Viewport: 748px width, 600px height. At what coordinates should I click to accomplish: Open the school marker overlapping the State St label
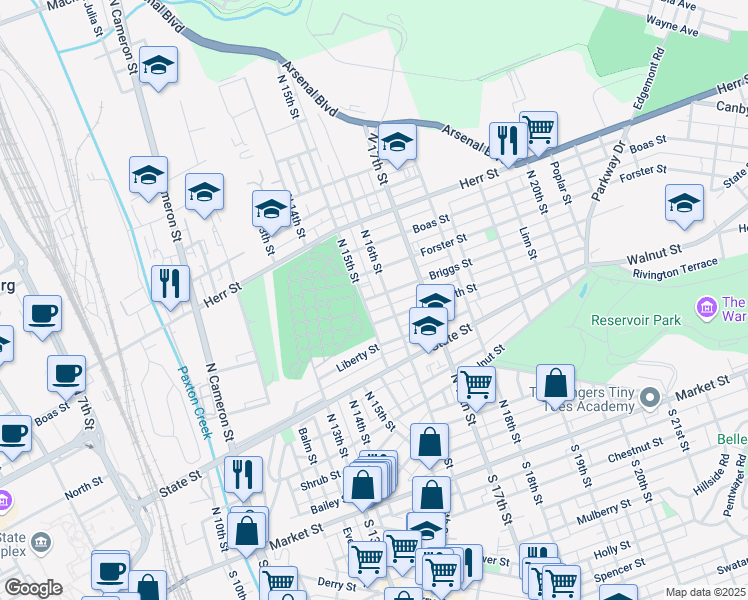(428, 328)
